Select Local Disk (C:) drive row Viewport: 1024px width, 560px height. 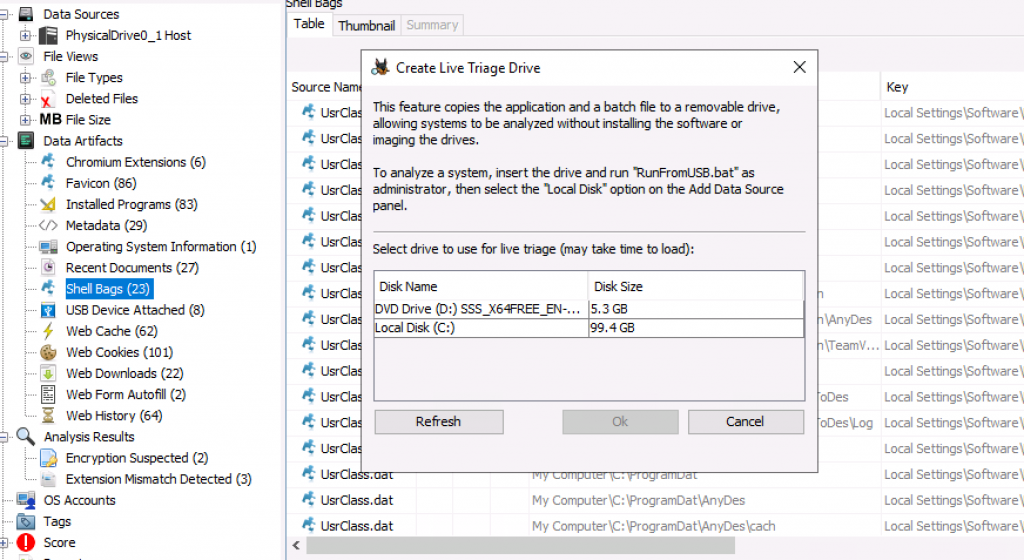click(480, 328)
